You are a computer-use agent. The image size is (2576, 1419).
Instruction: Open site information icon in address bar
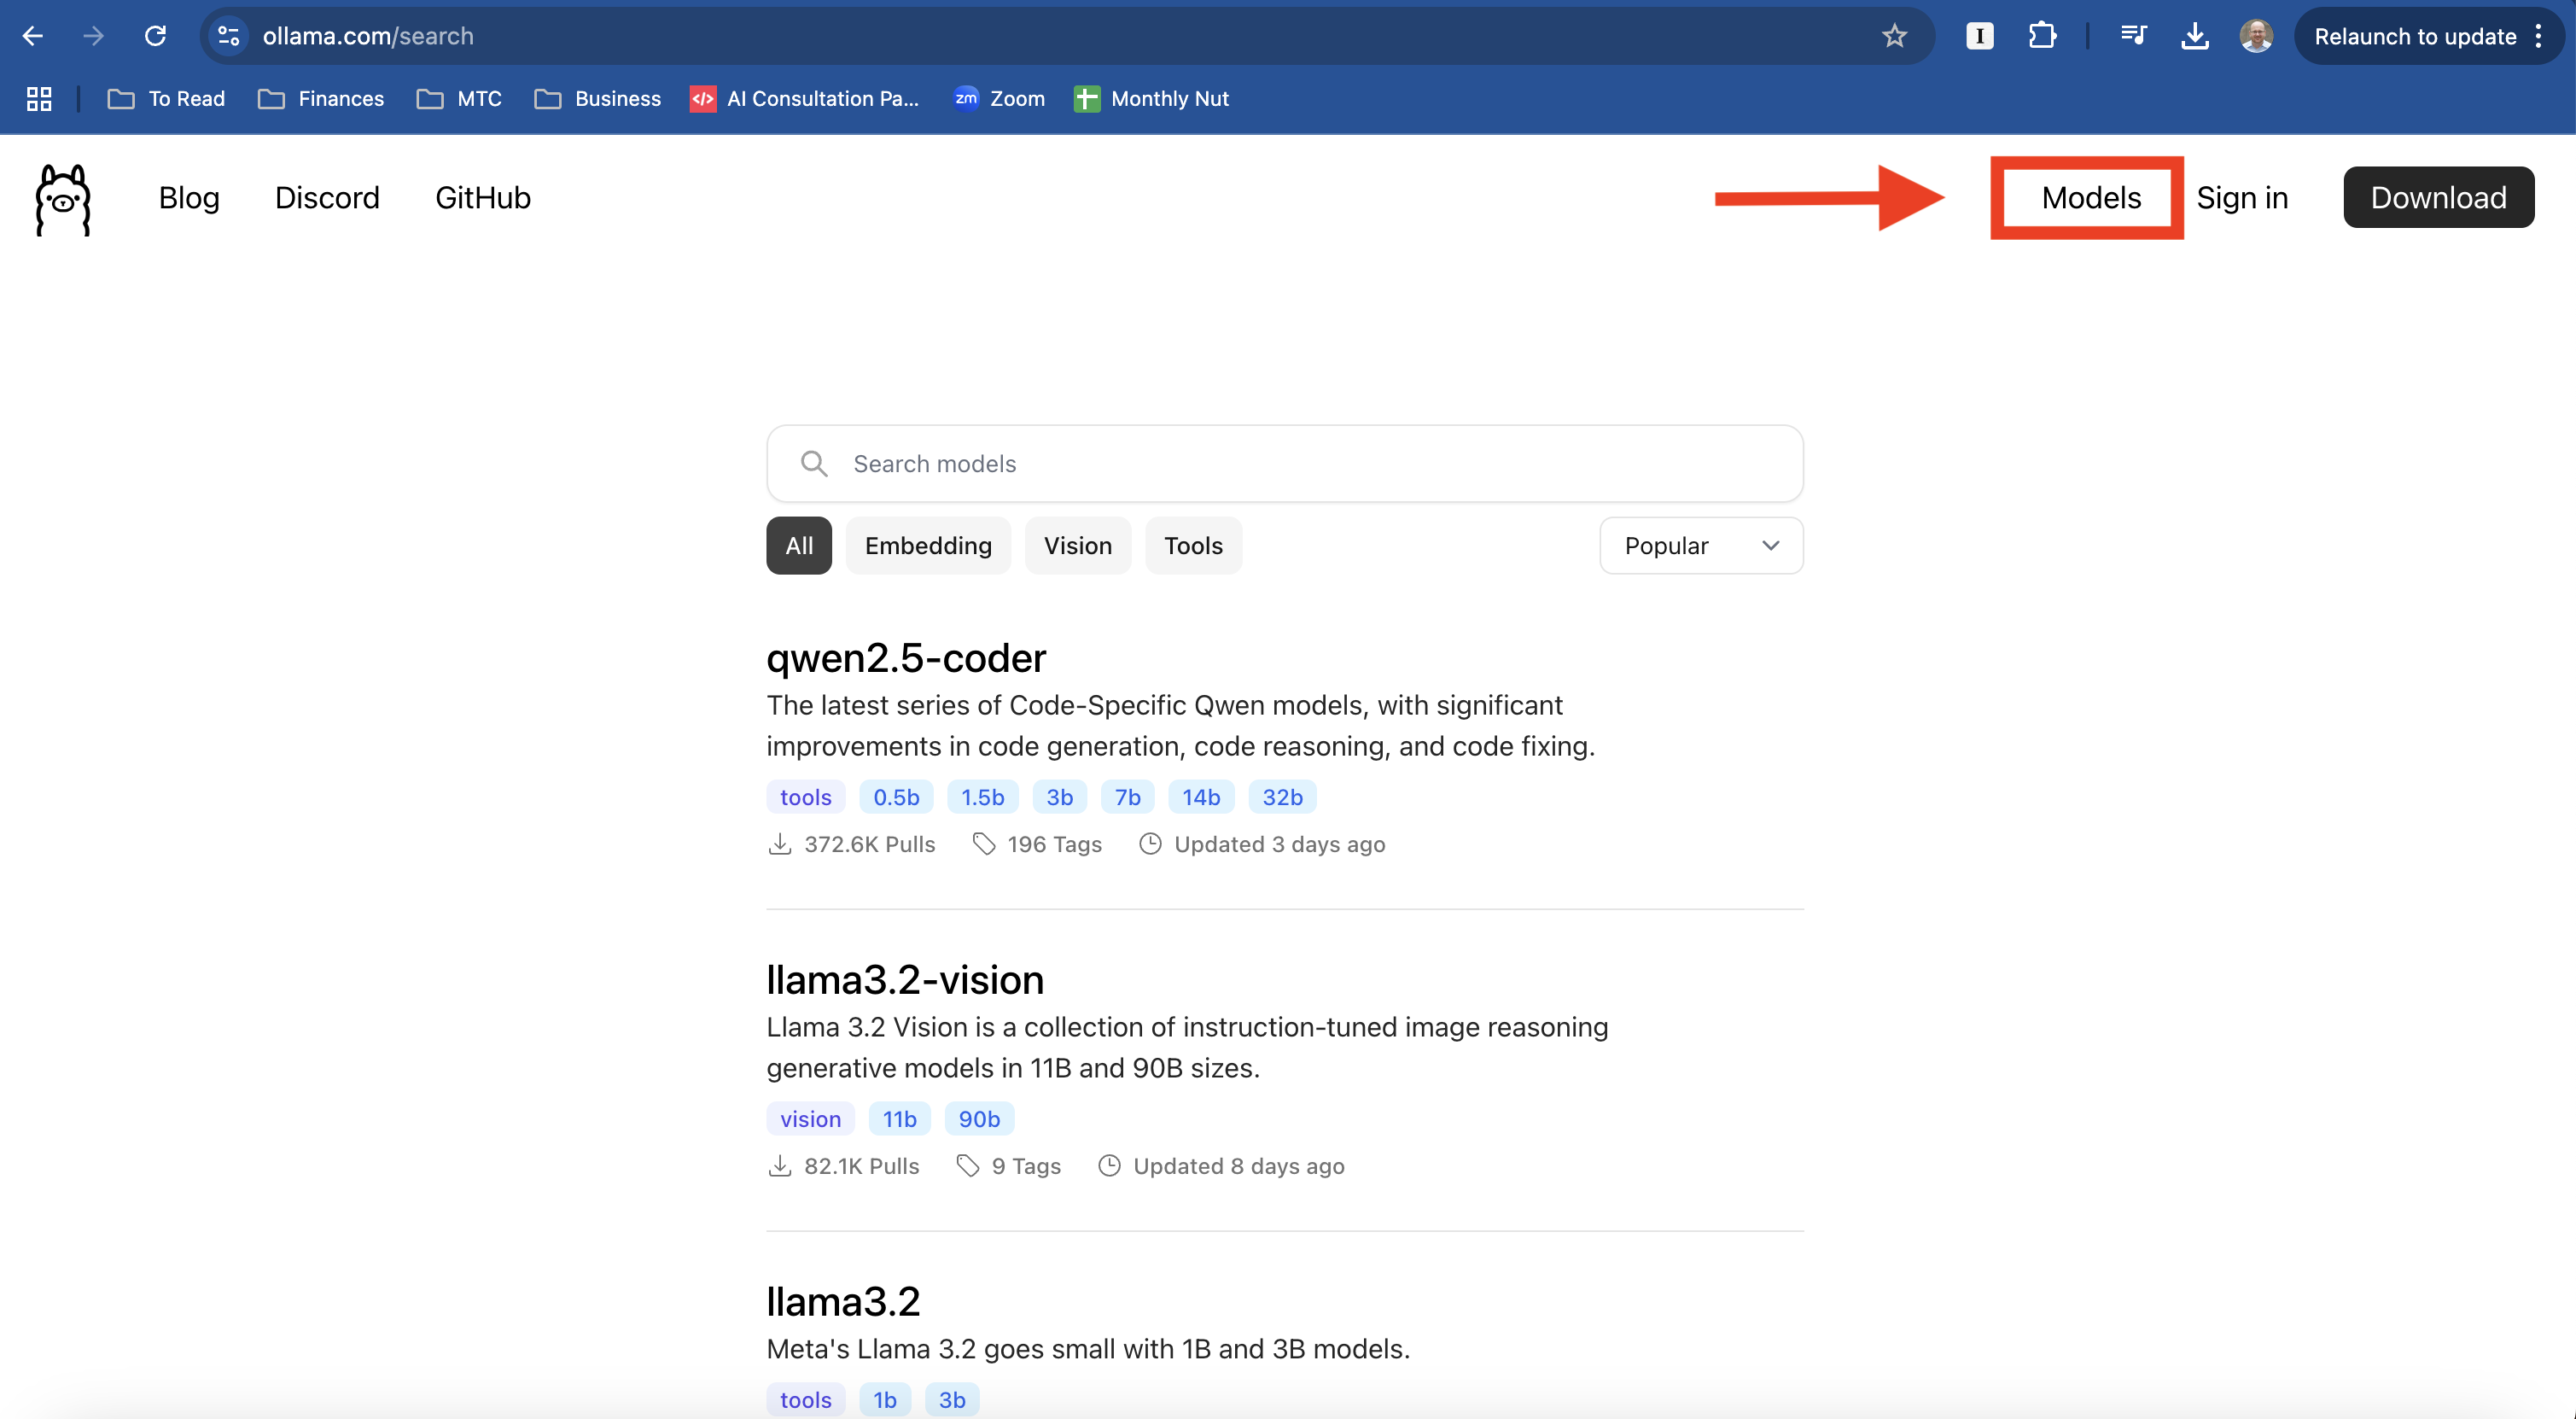pyautogui.click(x=228, y=36)
